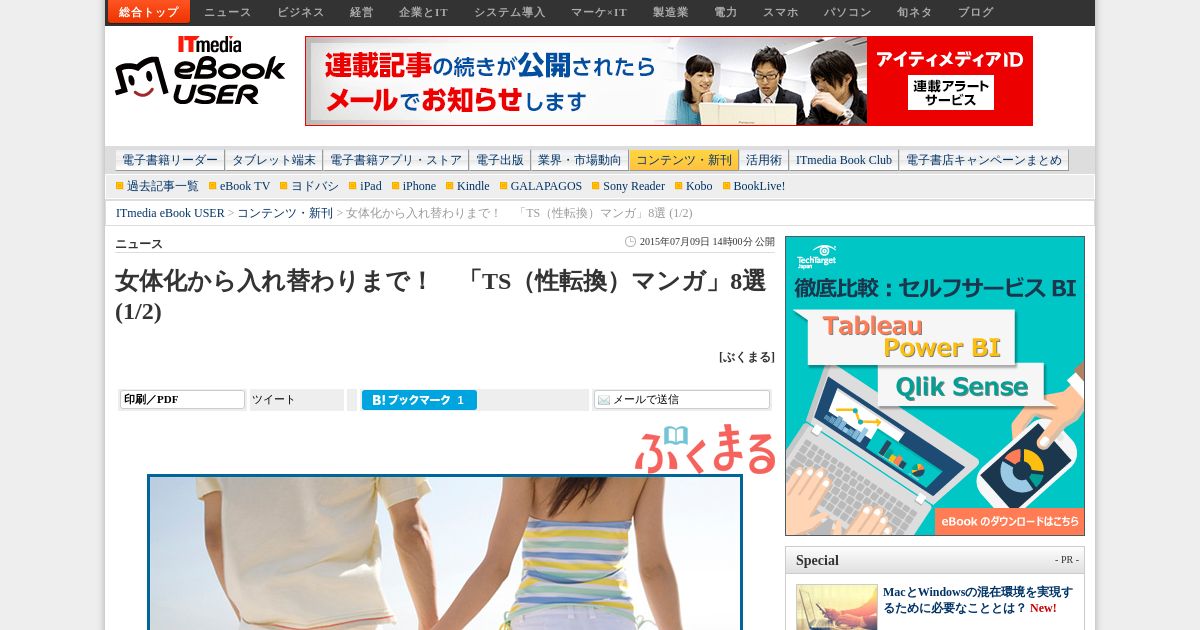1200x630 pixels.
Task: Go to システム導入 in the top menu
Action: click(x=510, y=12)
